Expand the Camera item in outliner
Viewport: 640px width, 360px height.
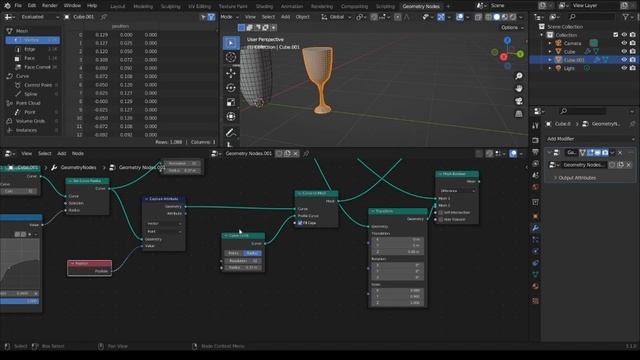click(550, 43)
